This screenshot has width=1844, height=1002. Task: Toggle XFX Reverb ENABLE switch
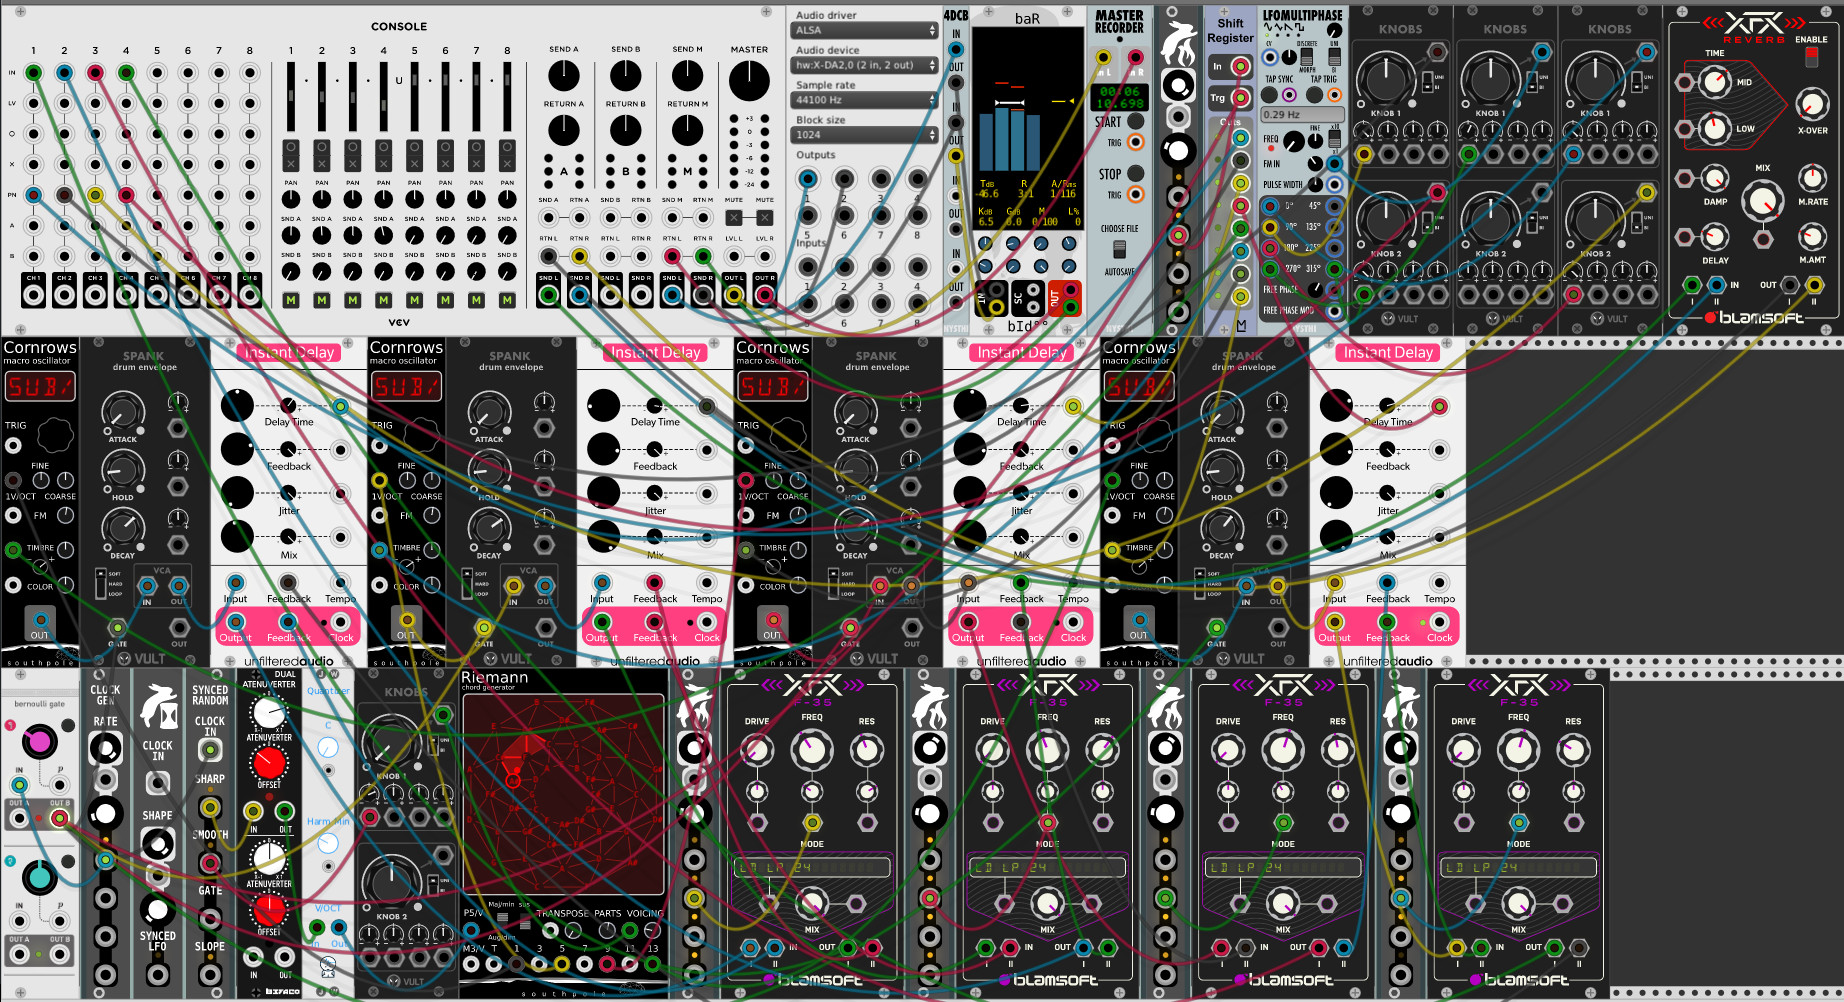tap(1811, 57)
